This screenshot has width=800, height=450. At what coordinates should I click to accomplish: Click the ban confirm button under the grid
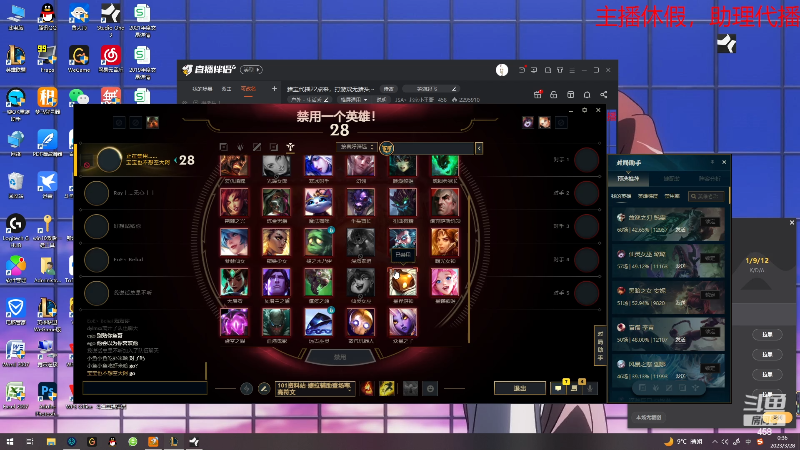(x=340, y=357)
